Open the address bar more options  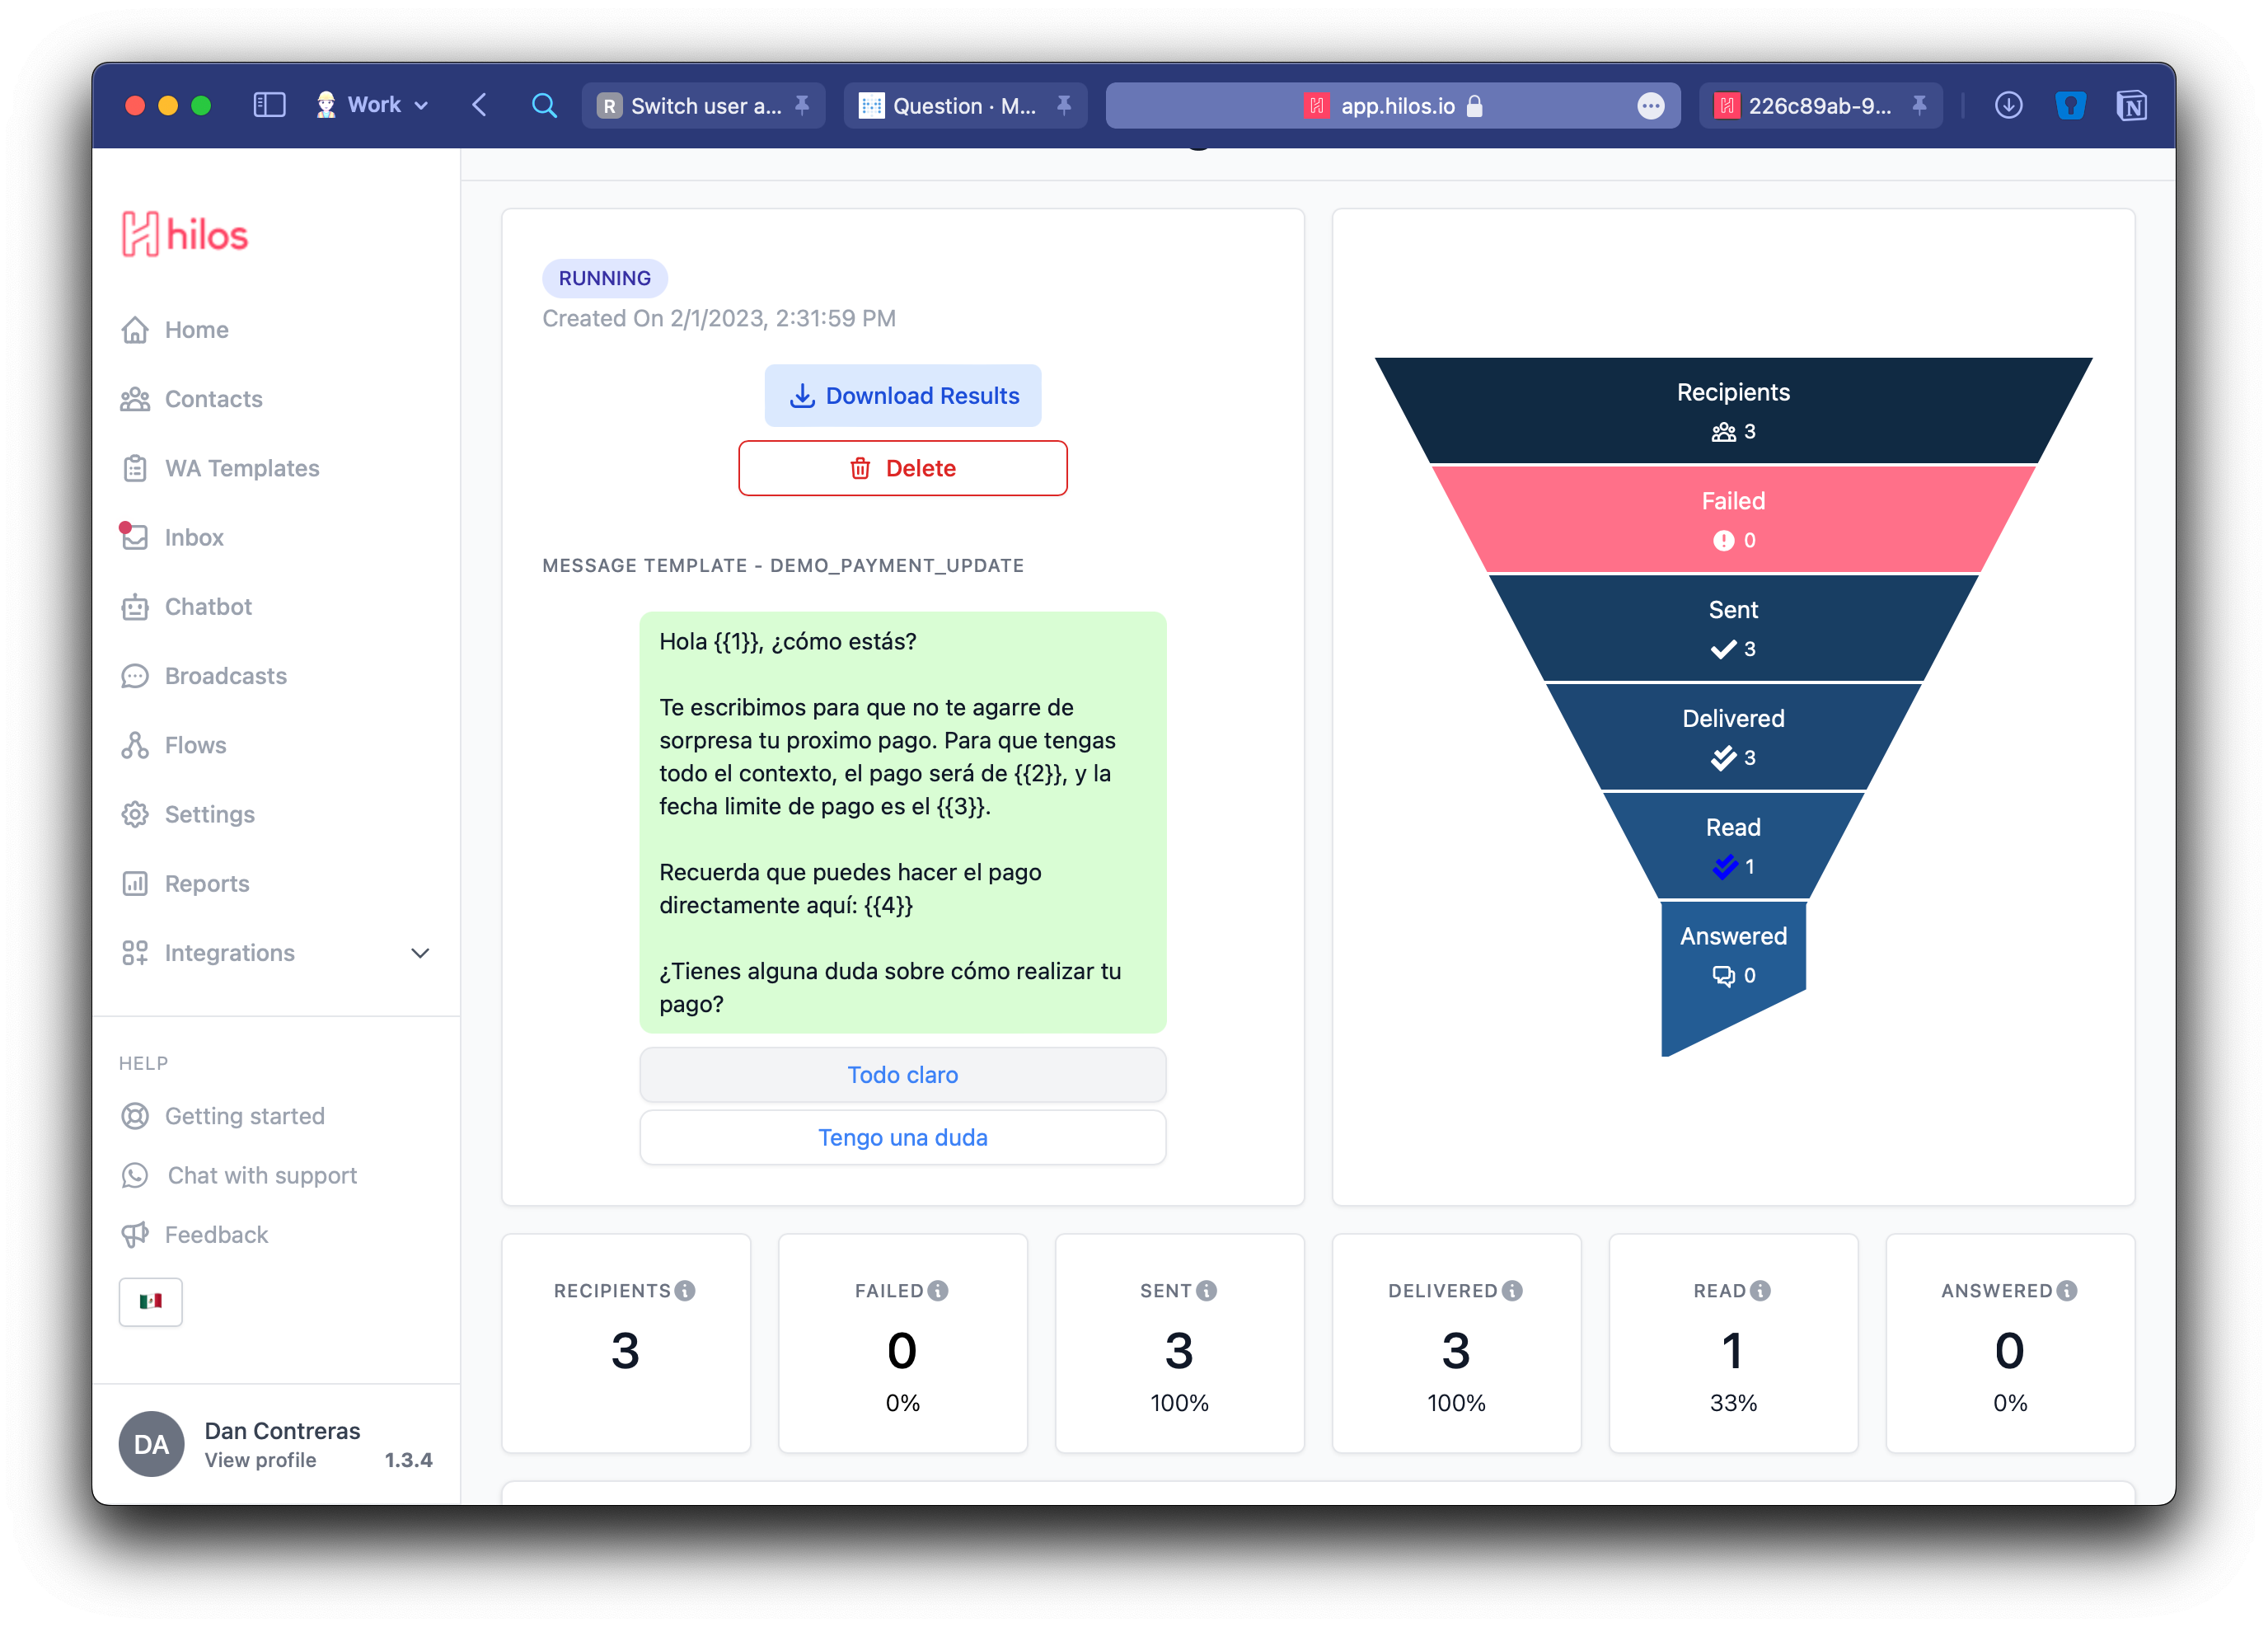[1650, 105]
